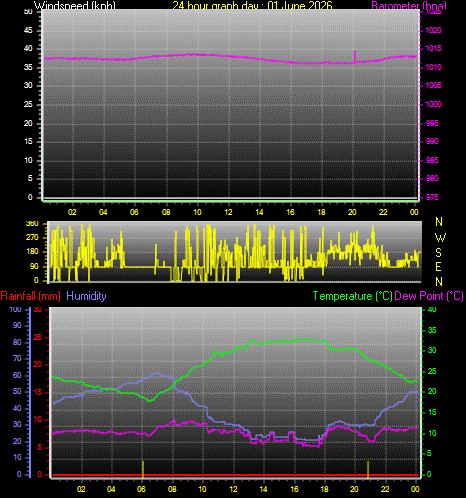
Task: Click red rainfall axis value "25"
Action: [38, 337]
